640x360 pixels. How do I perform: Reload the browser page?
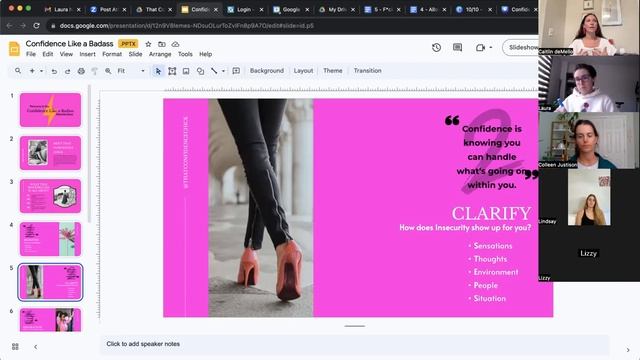pyautogui.click(x=36, y=25)
